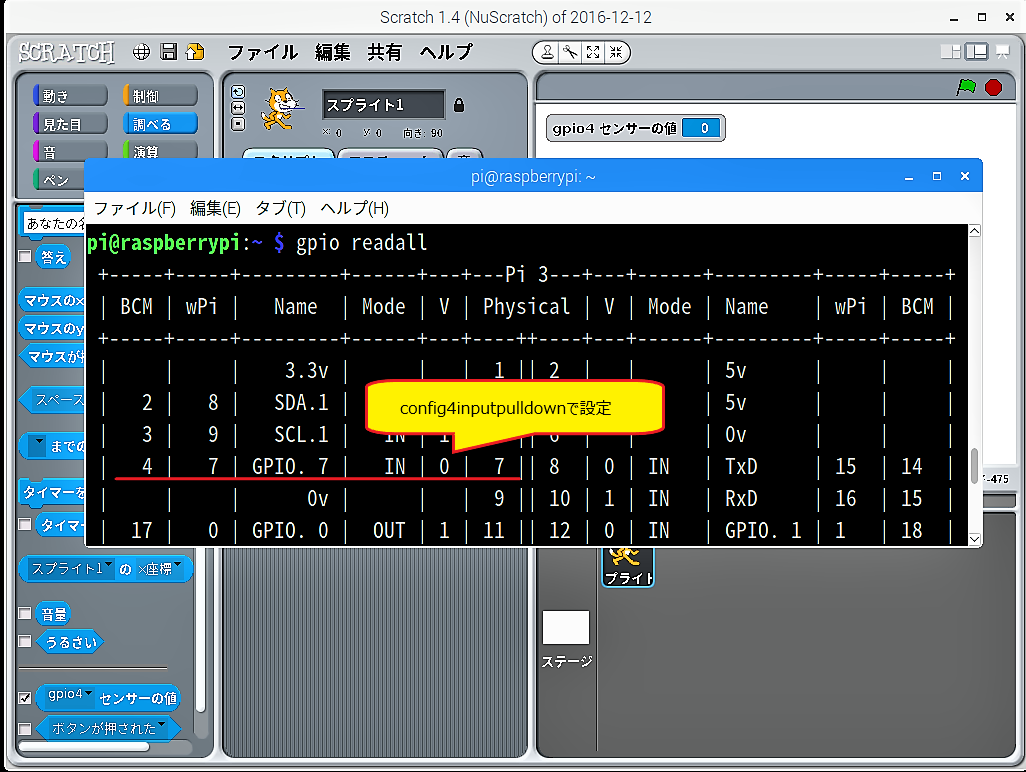Click the 音量 reporter block
Viewport: 1026px width, 772px height.
(53, 614)
